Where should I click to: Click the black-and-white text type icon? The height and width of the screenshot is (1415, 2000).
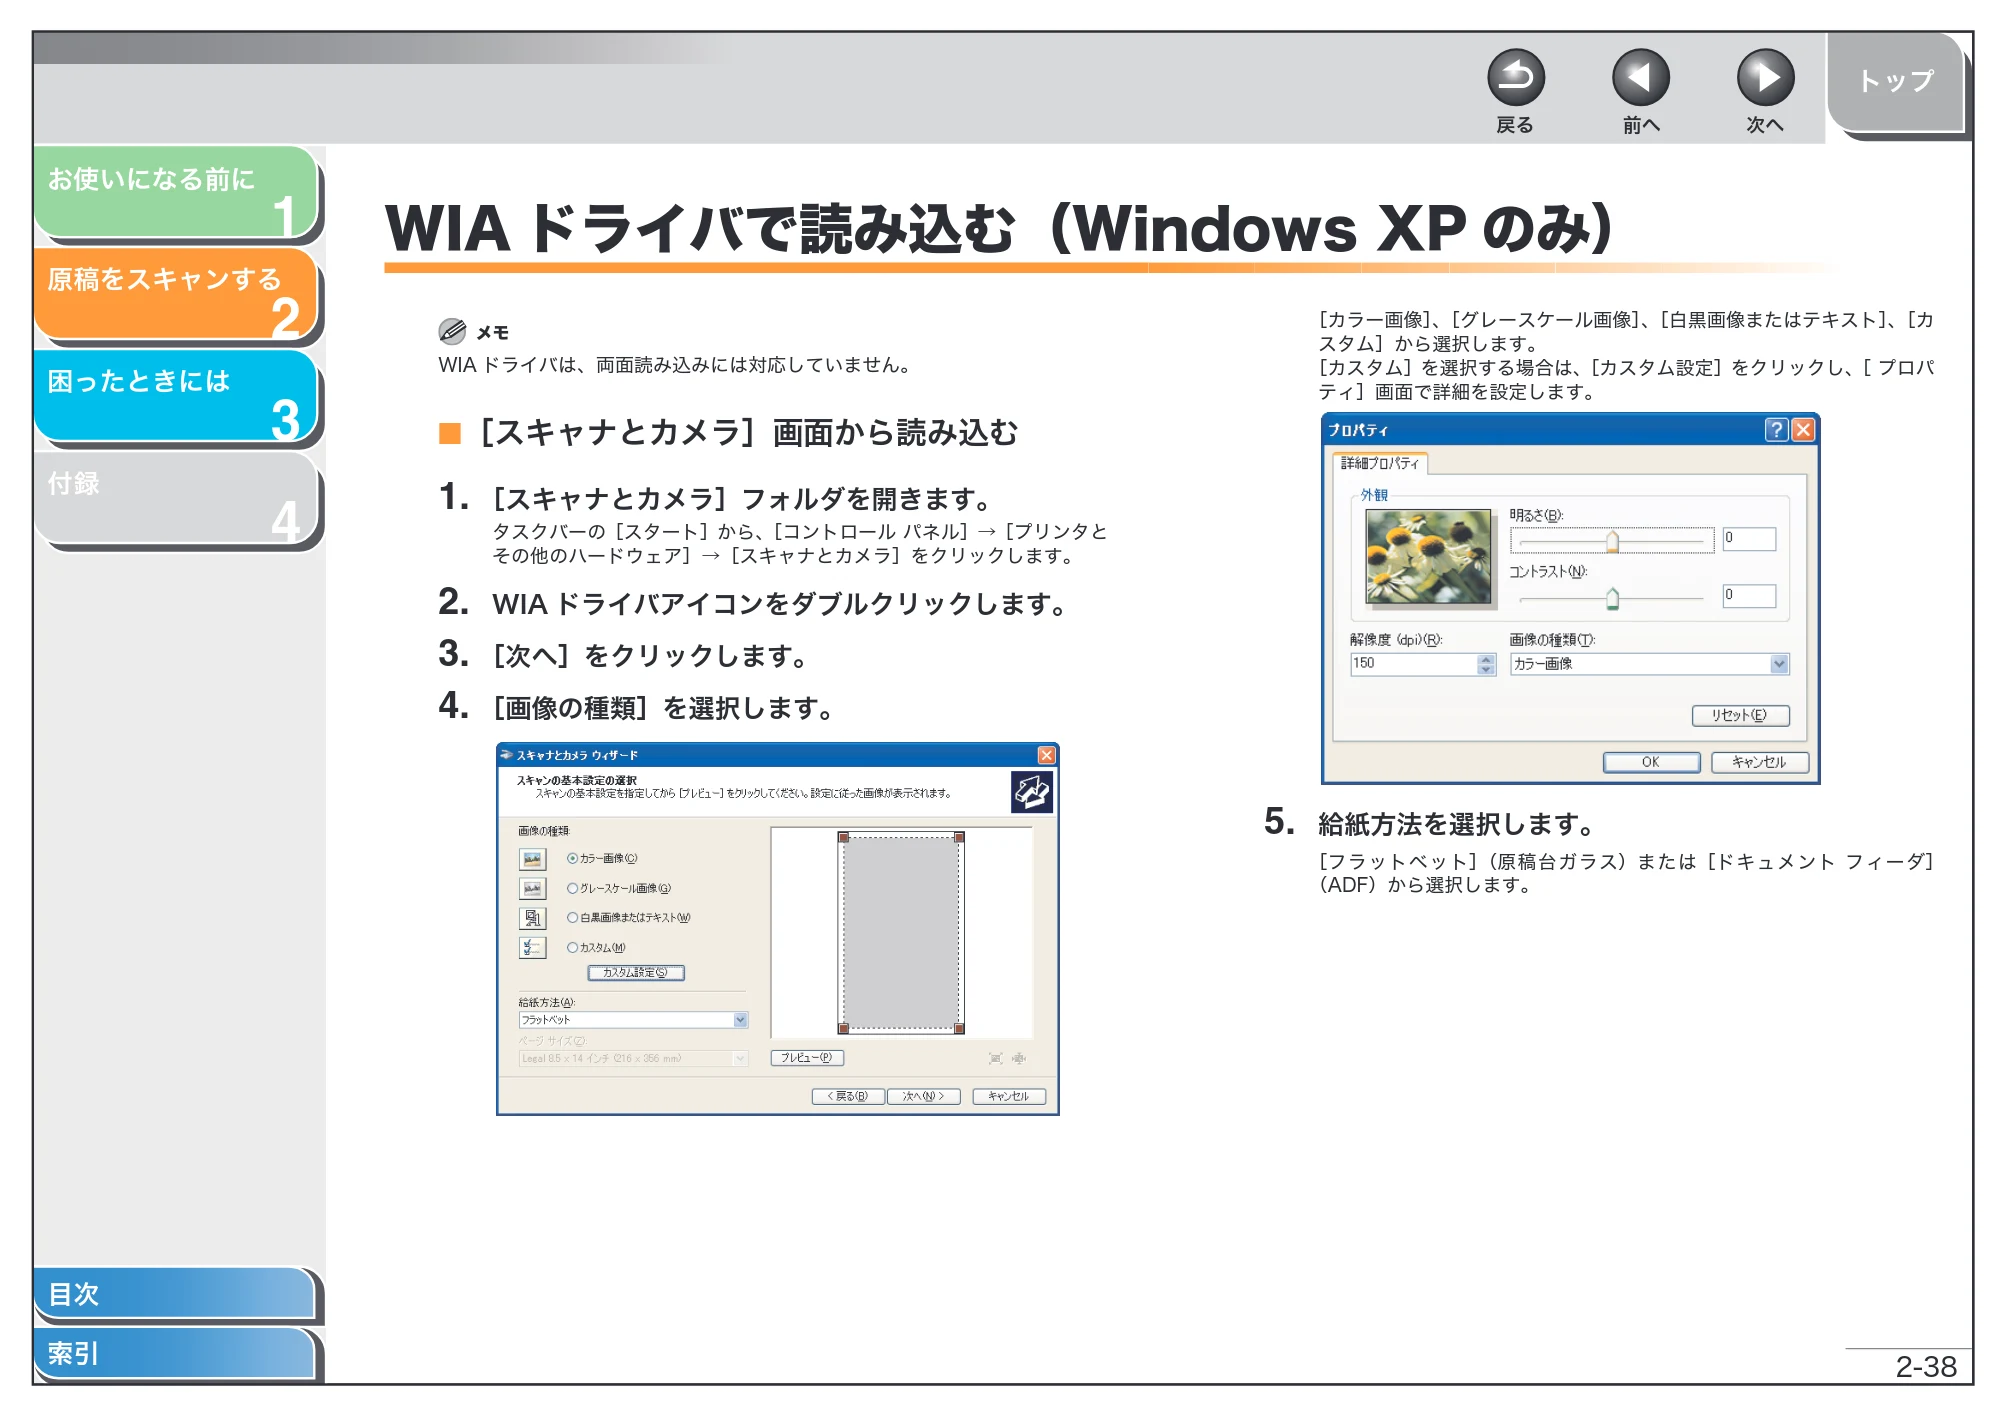(532, 918)
